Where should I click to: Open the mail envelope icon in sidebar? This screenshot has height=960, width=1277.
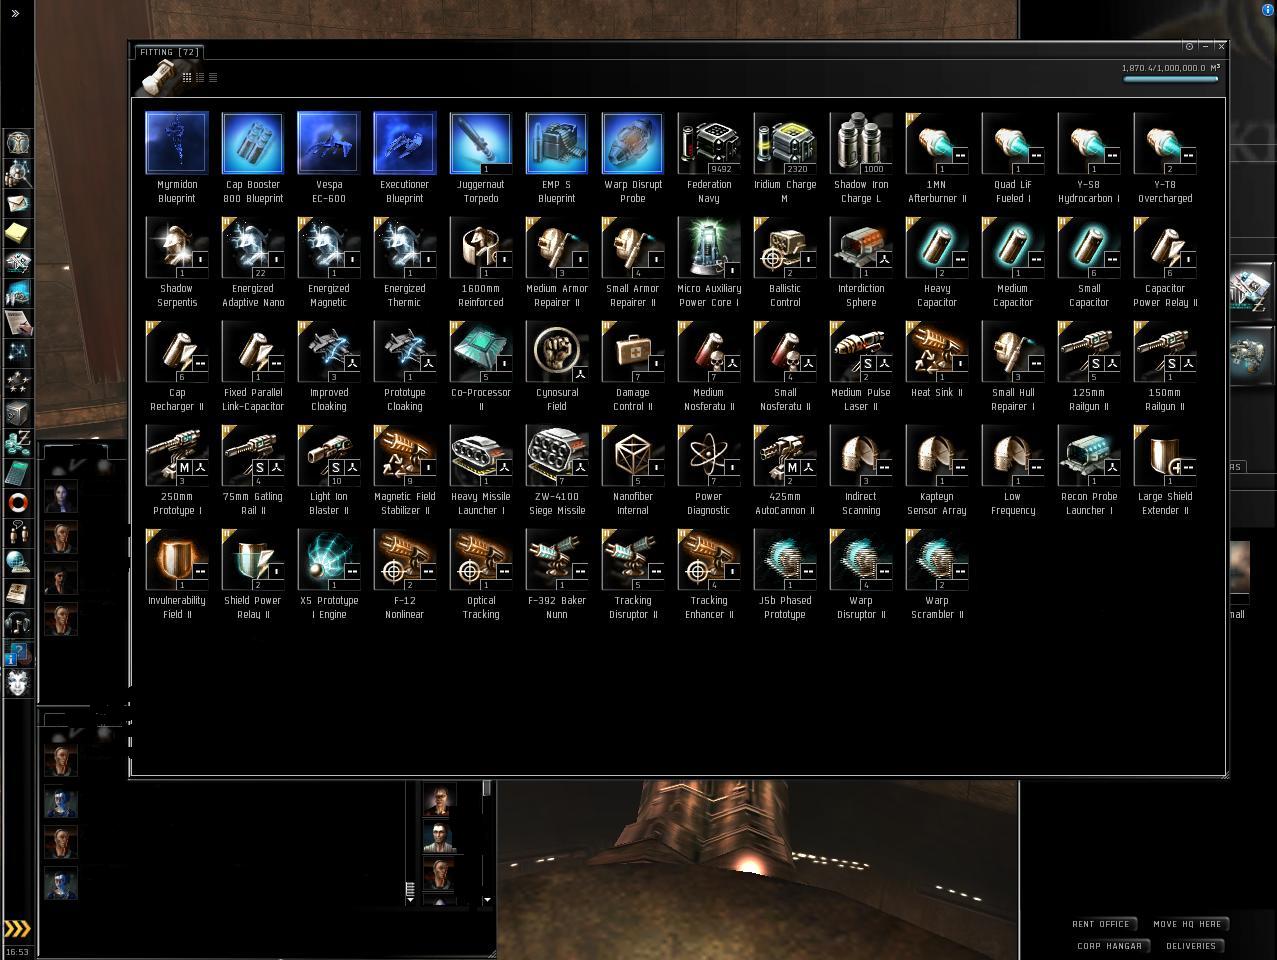[x=18, y=203]
